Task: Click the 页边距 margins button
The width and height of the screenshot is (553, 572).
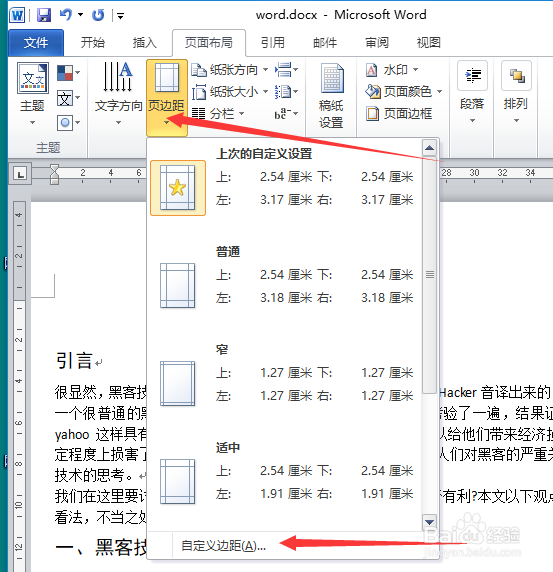Action: [167, 98]
